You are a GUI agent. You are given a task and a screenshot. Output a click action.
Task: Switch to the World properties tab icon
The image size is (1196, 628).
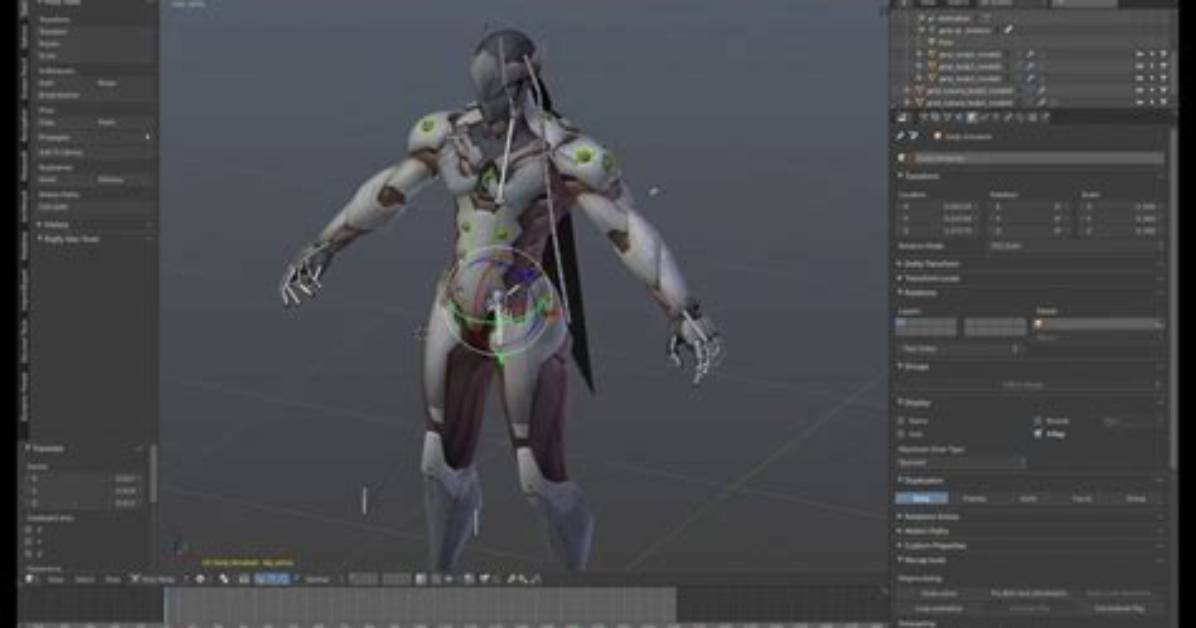pyautogui.click(x=959, y=117)
